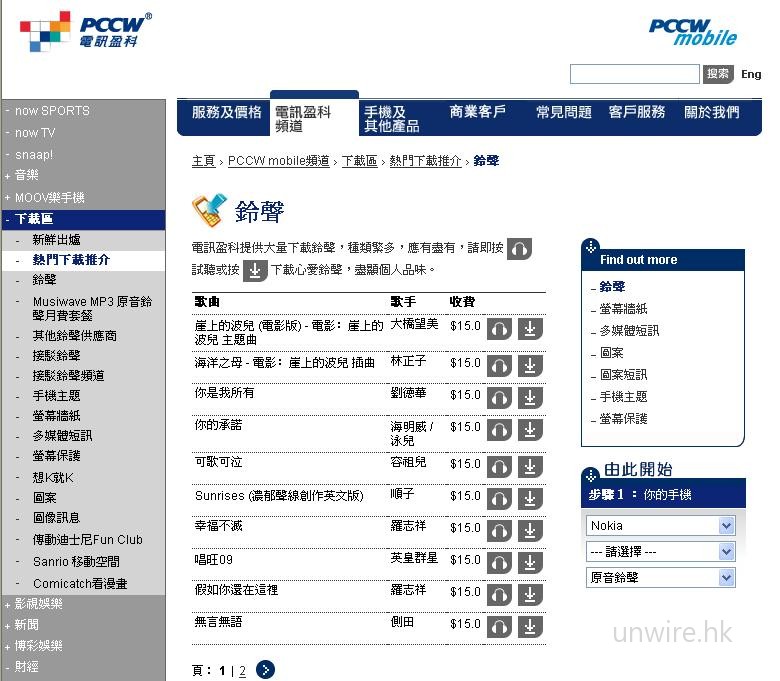Open the 常見問題 tab
Viewport: 780px width, 681px height.
tap(564, 112)
